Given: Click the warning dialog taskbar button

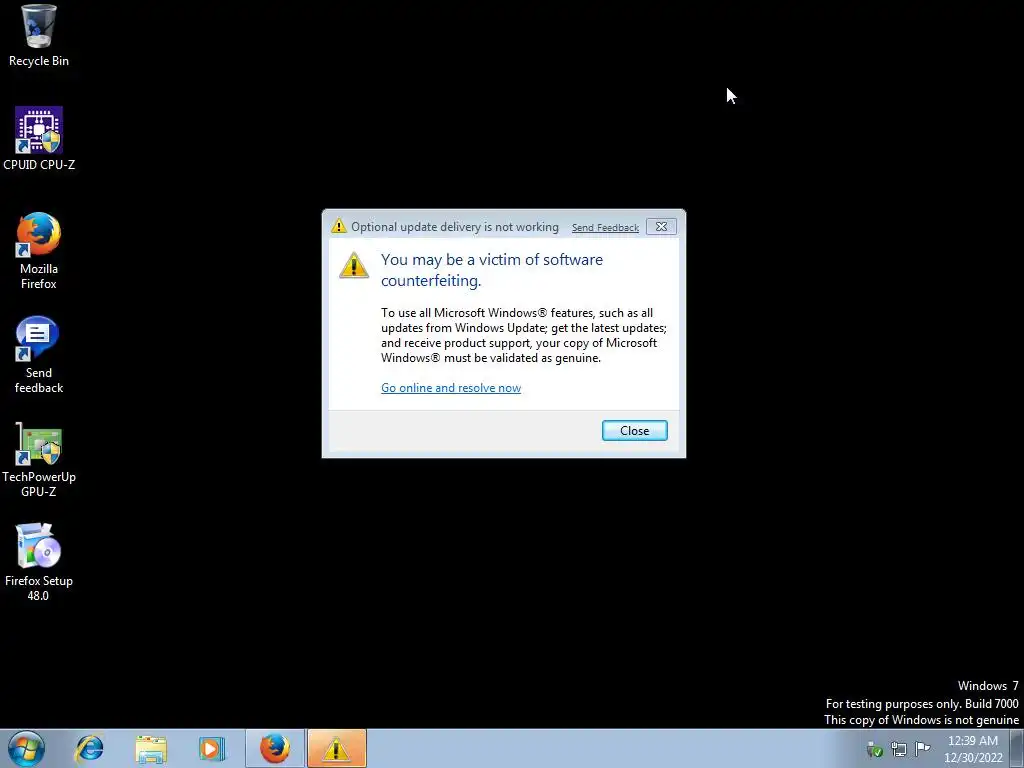Looking at the screenshot, I should coord(336,748).
